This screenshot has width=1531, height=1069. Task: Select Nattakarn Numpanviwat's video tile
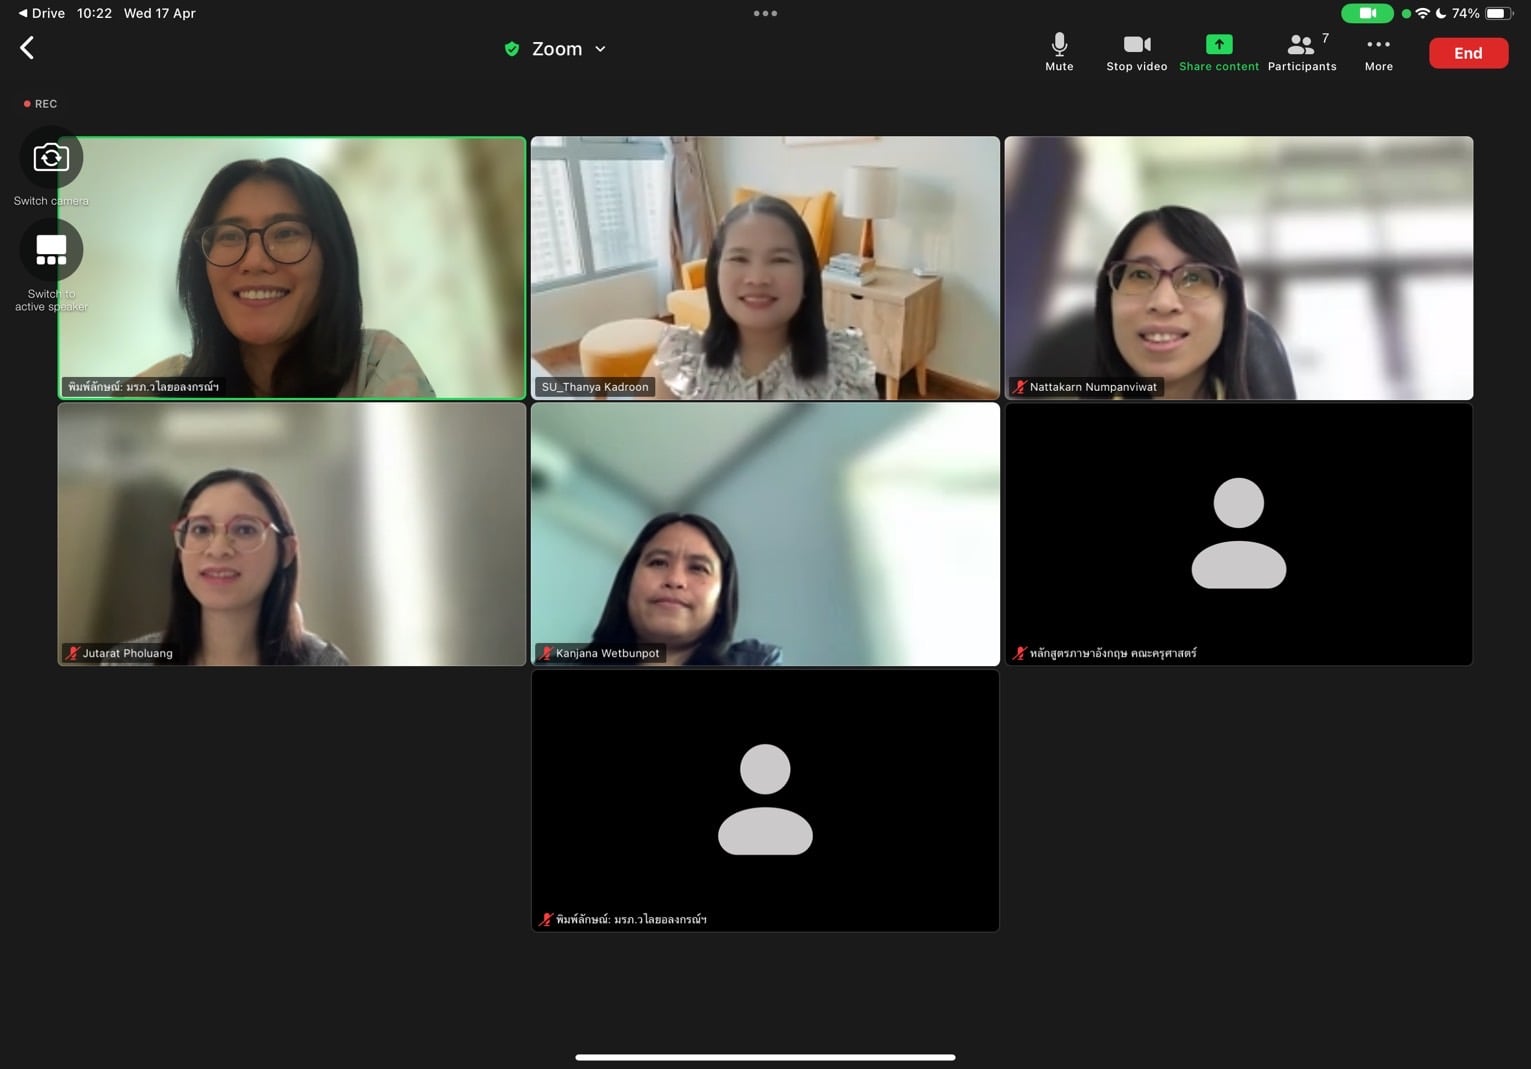click(1238, 267)
